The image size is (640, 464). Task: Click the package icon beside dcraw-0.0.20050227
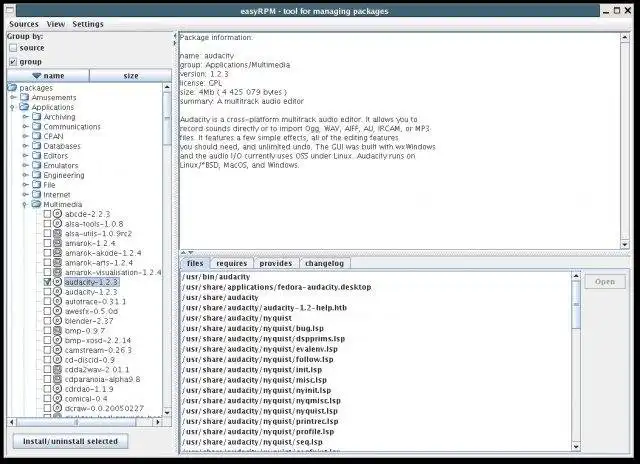[x=58, y=408]
